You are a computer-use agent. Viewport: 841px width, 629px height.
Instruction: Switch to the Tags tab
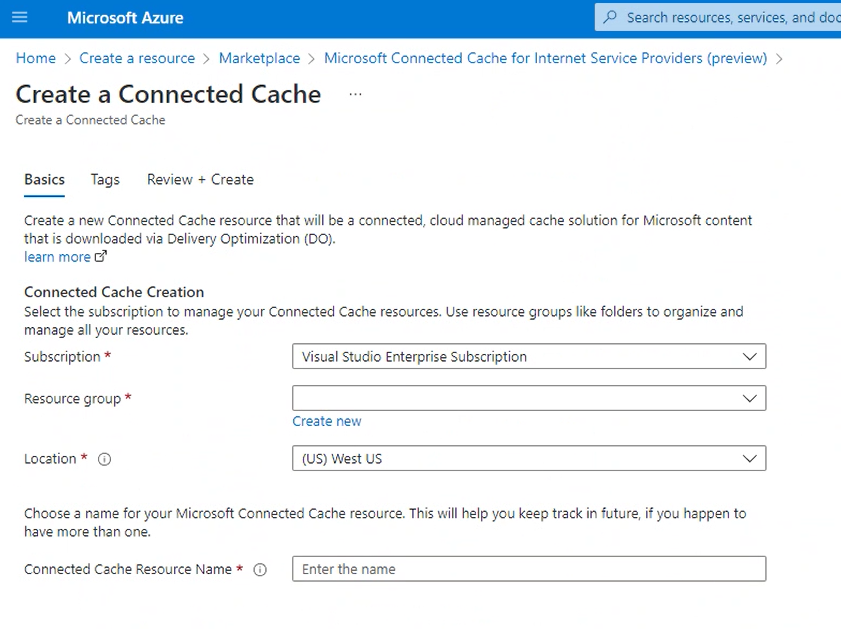pos(105,180)
